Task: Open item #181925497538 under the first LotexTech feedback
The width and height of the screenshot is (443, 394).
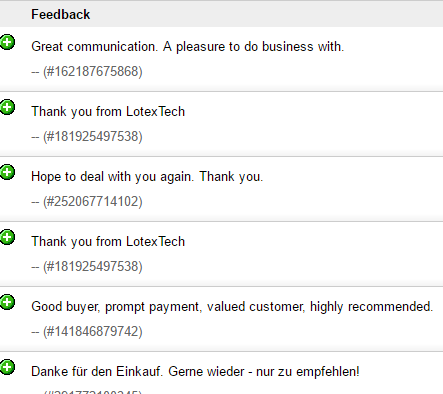Action: coord(92,136)
